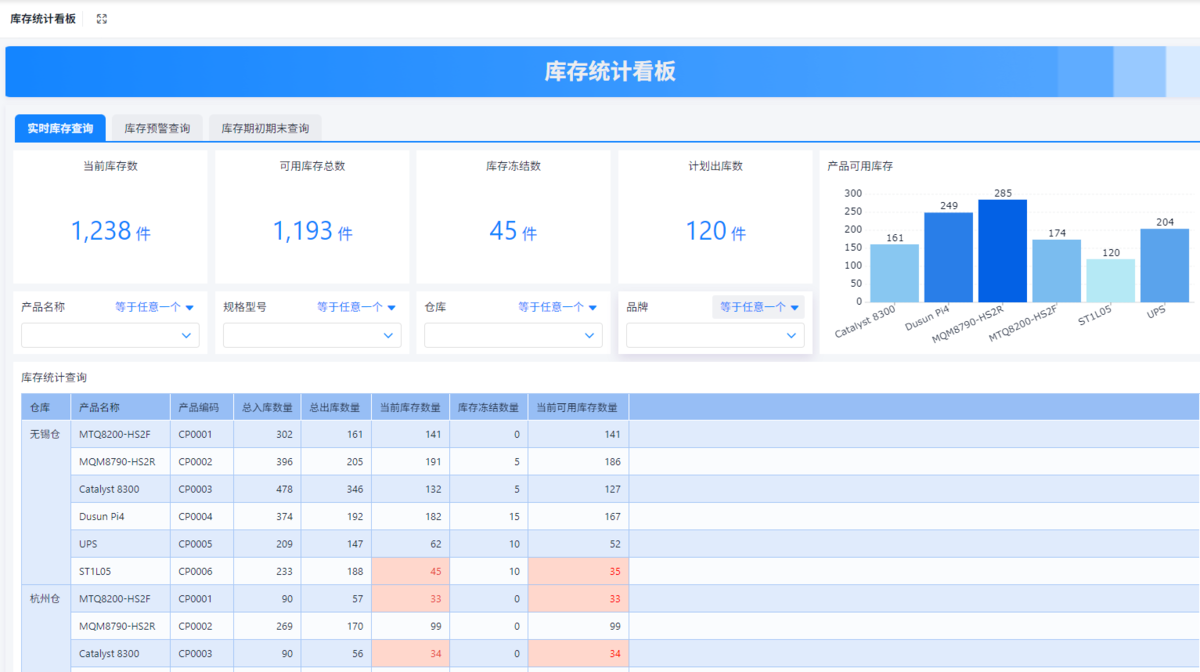This screenshot has height=672, width=1200.
Task: Click the MQM8790-HS2R bar showing 285
Action: (x=1002, y=251)
